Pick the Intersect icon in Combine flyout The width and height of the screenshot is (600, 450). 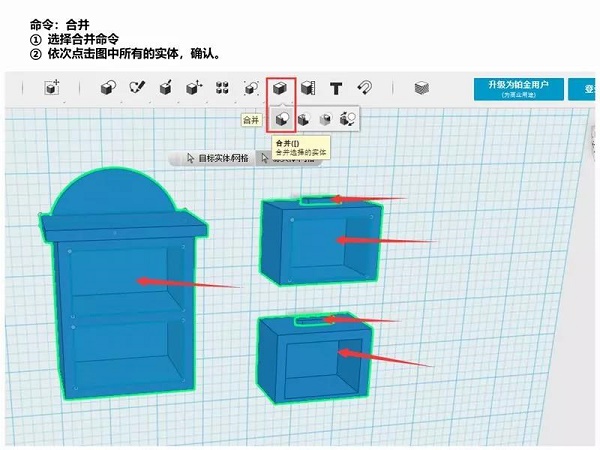coord(325,119)
